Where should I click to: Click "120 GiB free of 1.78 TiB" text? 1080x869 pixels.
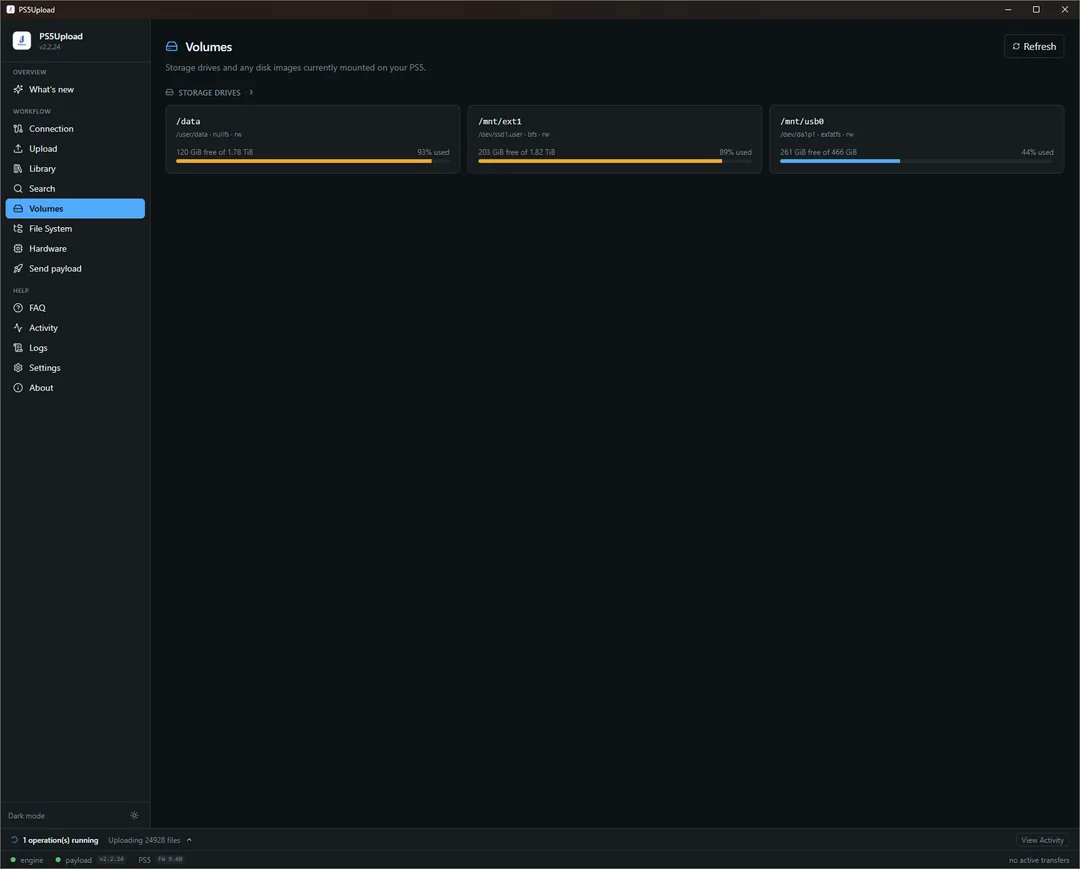coord(215,152)
